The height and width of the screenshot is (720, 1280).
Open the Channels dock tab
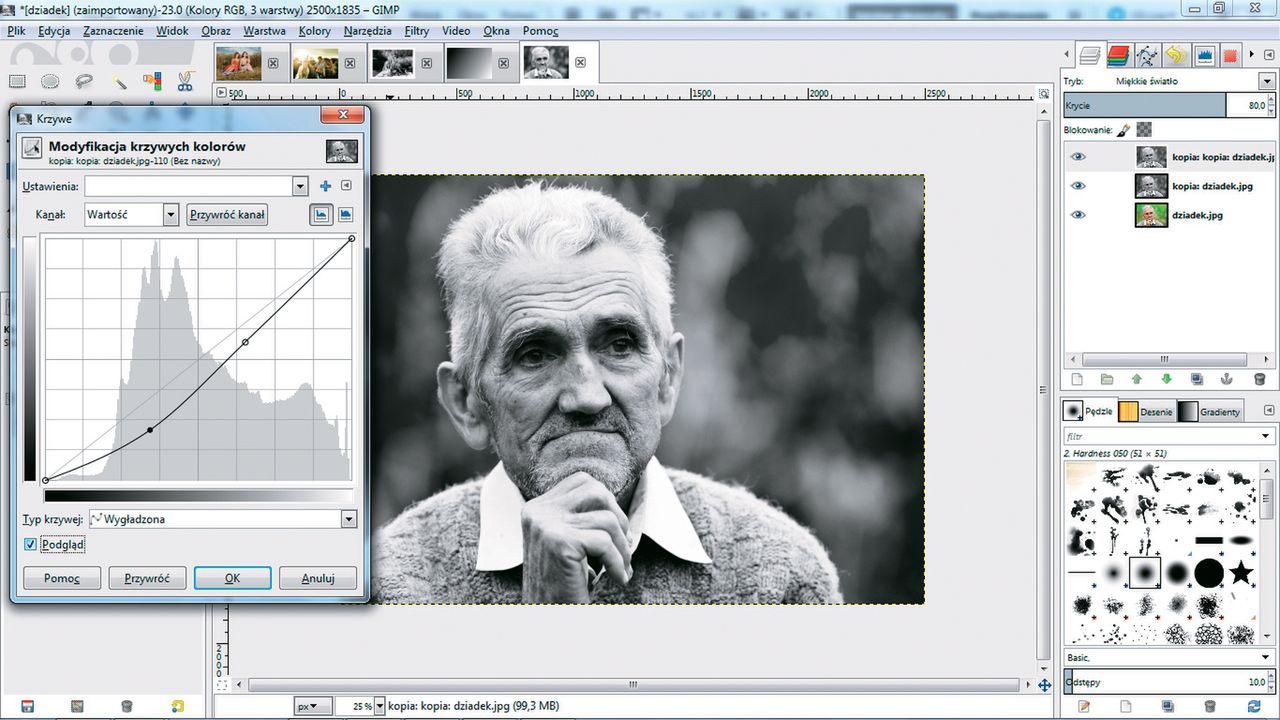(1119, 55)
